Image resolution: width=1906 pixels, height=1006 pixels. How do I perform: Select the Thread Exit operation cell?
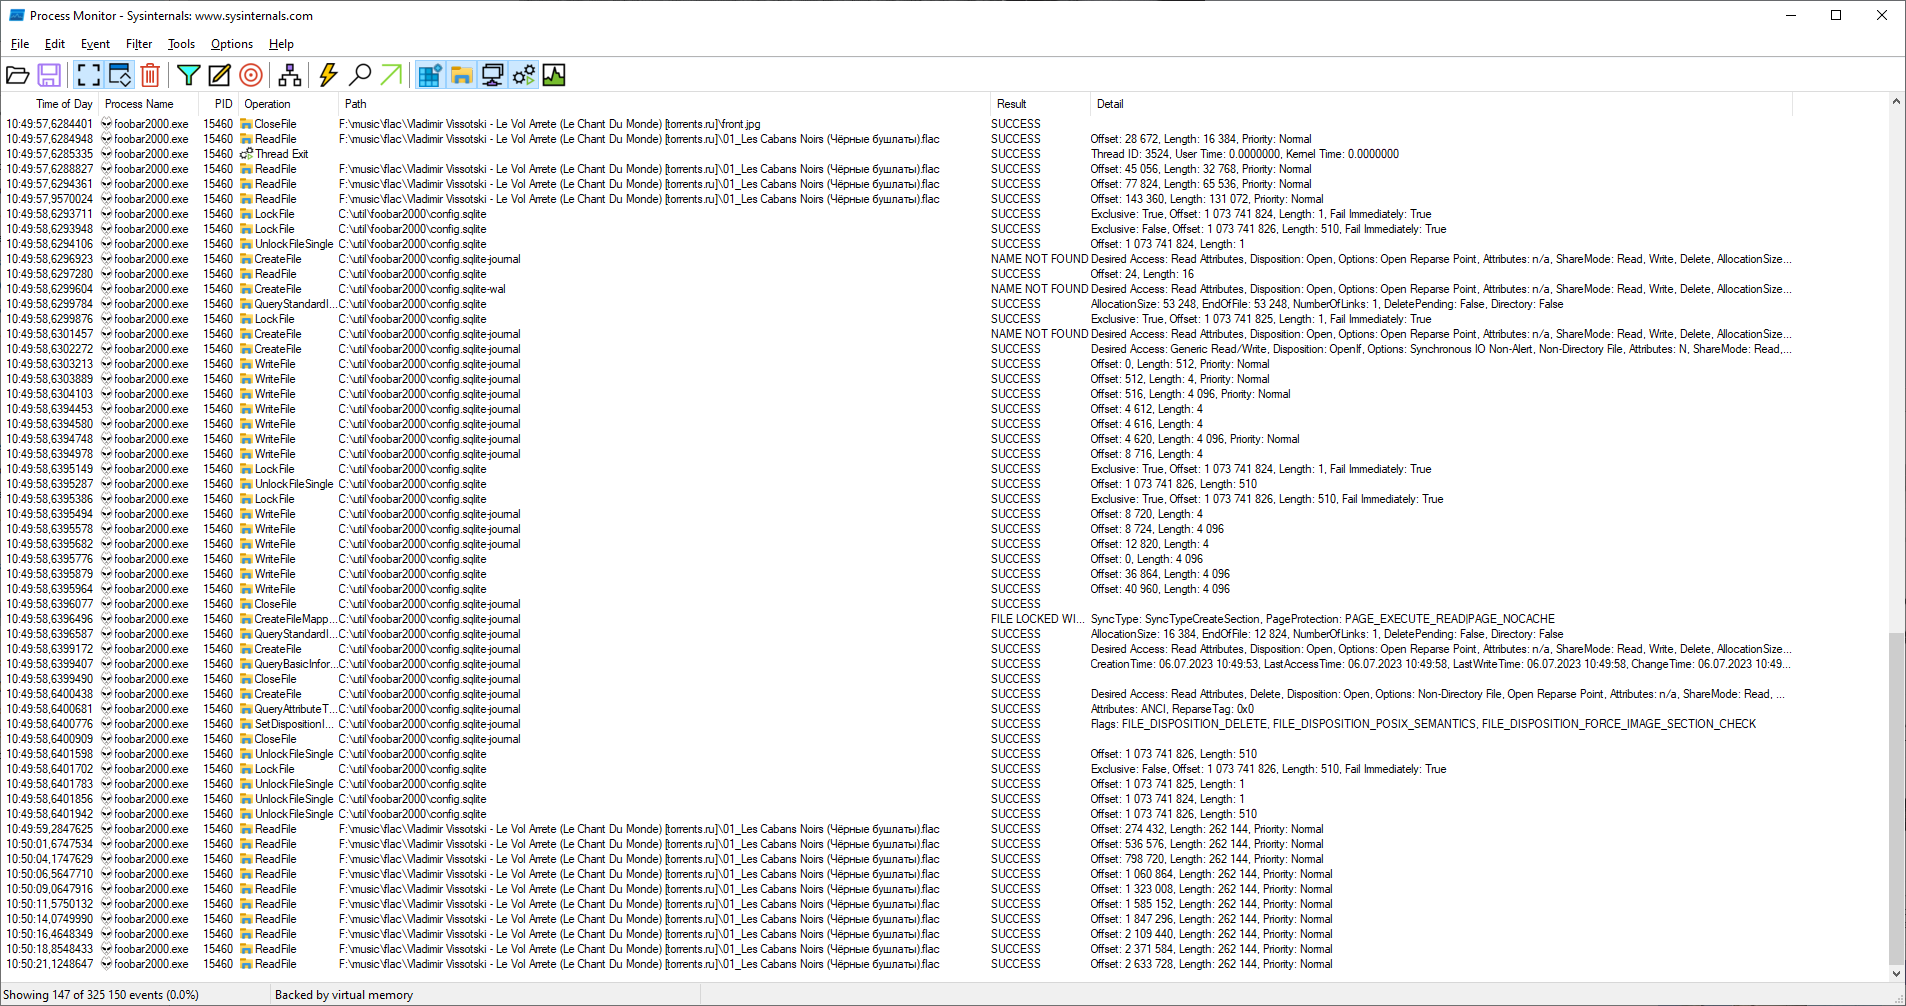pyautogui.click(x=281, y=154)
